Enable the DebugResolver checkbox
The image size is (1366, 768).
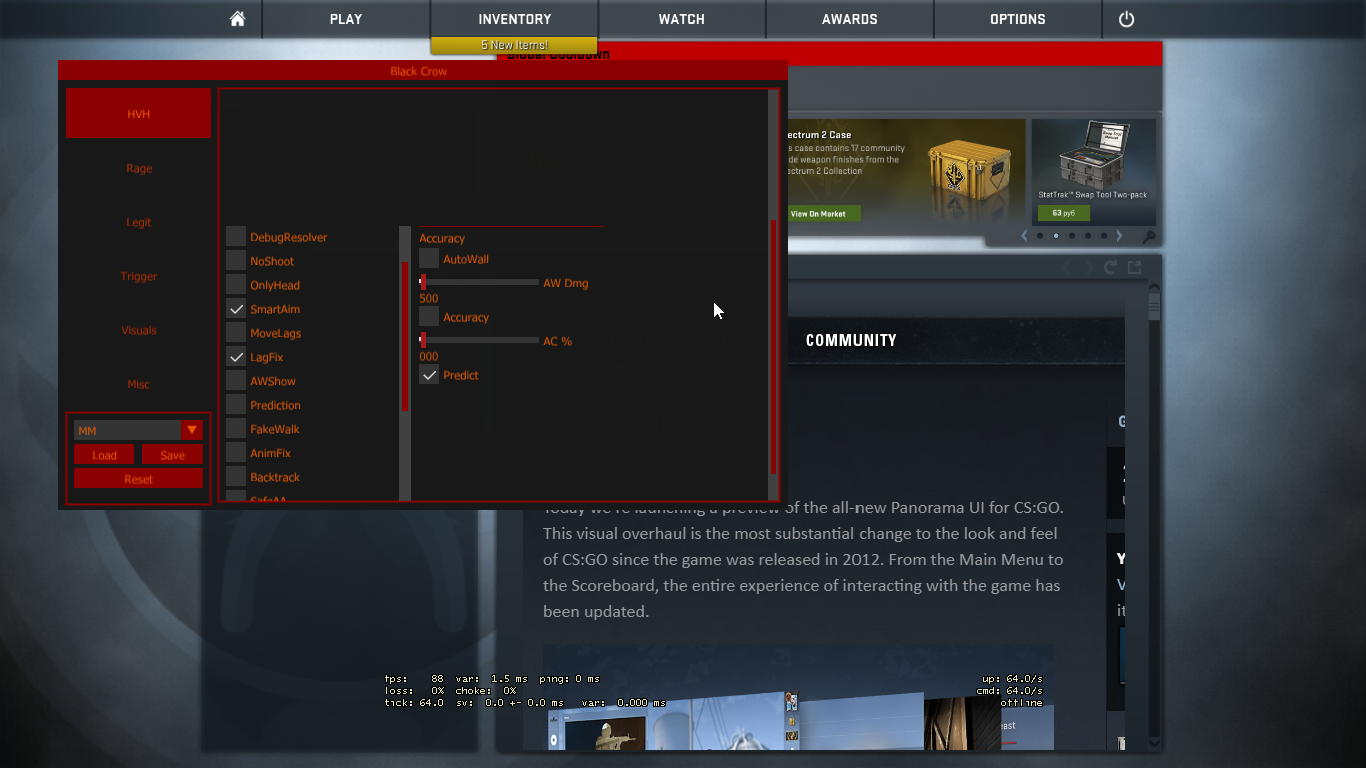(x=236, y=237)
